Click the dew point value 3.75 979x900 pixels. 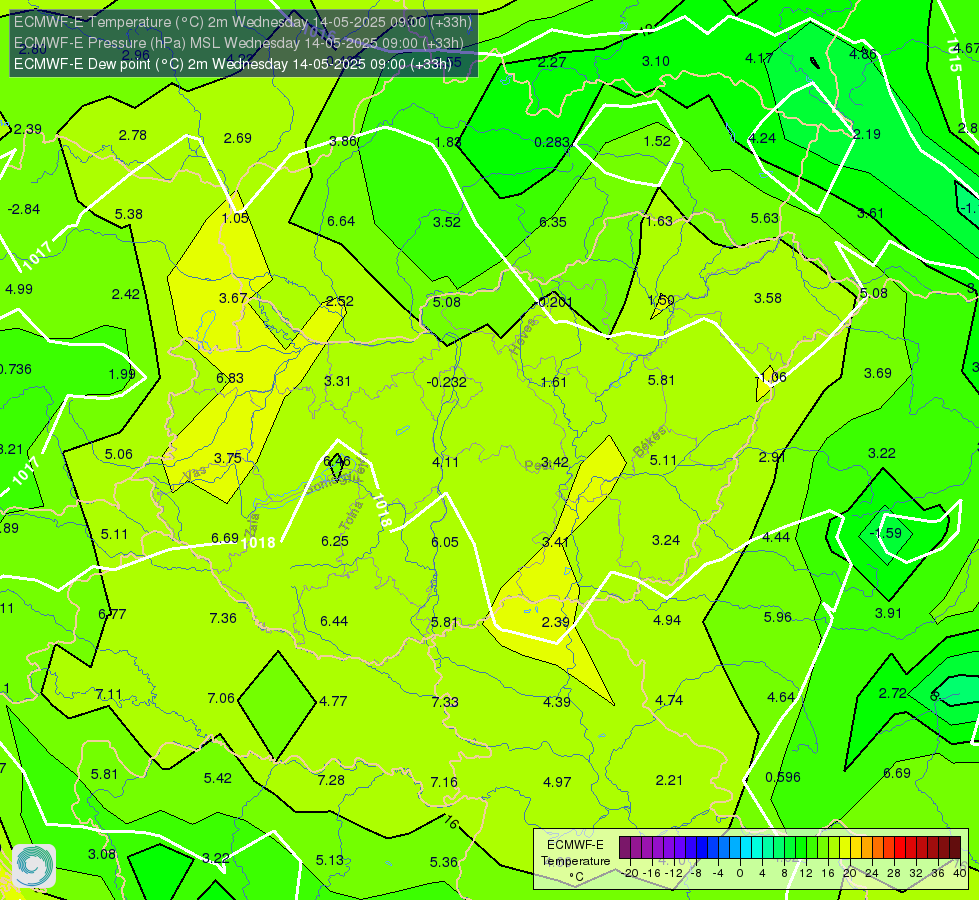(227, 458)
